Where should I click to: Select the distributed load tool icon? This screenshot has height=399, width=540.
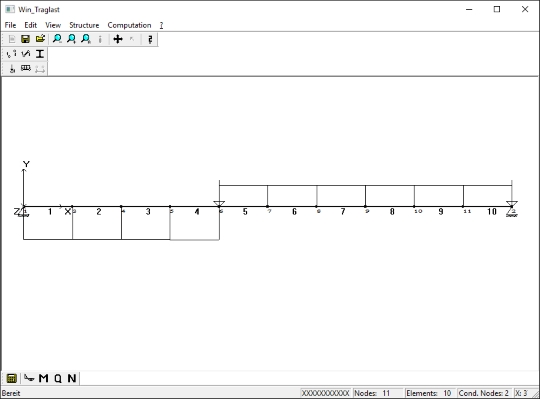tap(26, 68)
